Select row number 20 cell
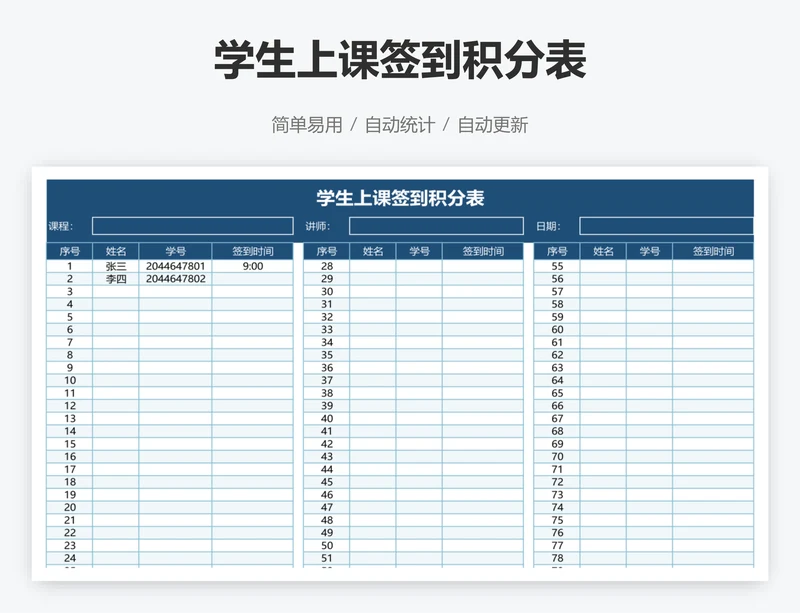This screenshot has width=800, height=613. tap(69, 507)
